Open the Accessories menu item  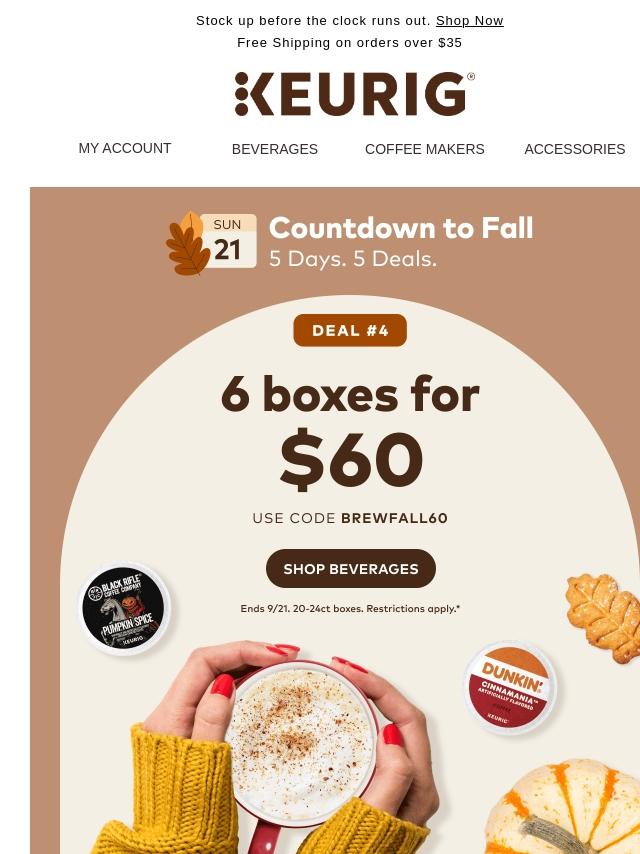[x=575, y=149]
